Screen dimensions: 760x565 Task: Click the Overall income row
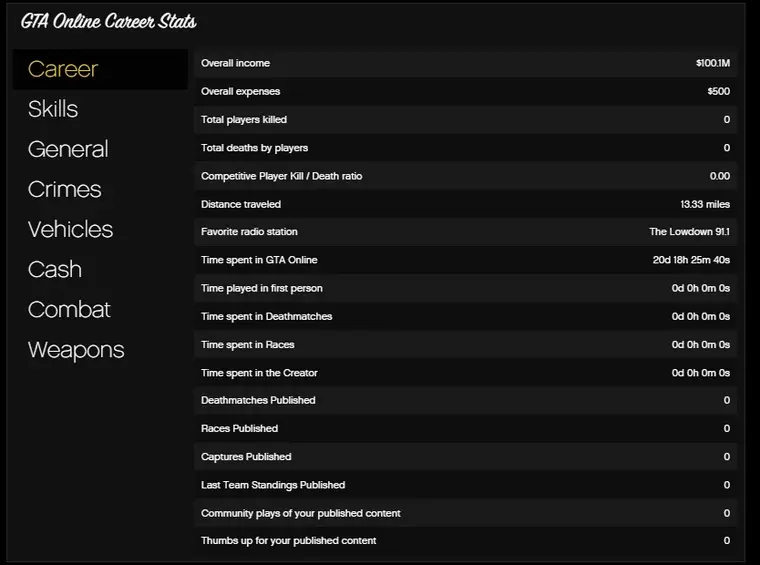(x=465, y=63)
